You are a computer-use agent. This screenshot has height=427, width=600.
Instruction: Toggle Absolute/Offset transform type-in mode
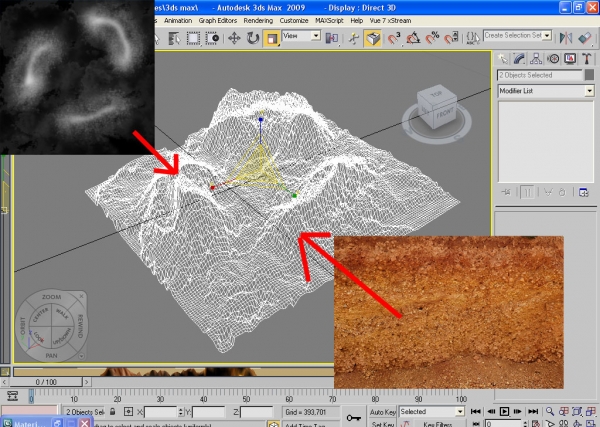click(x=128, y=412)
